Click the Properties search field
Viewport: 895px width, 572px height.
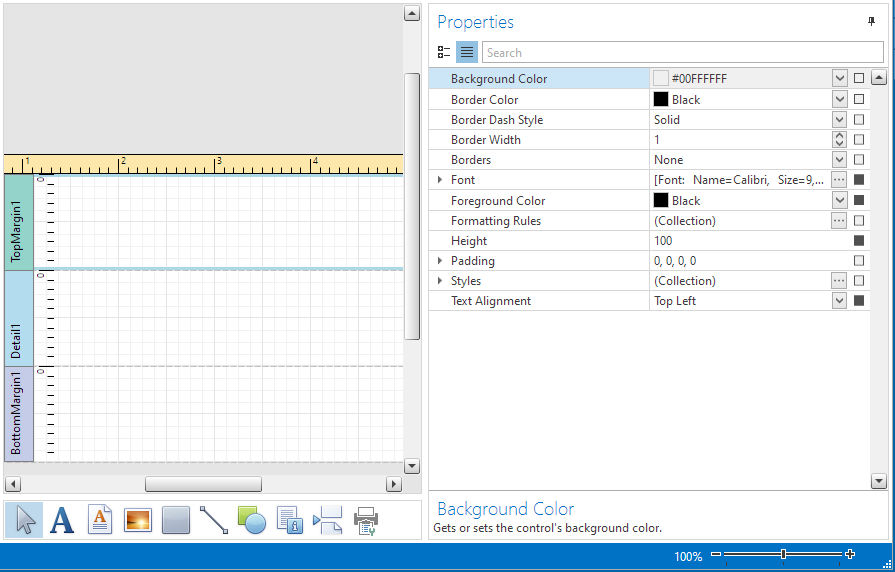coord(682,53)
